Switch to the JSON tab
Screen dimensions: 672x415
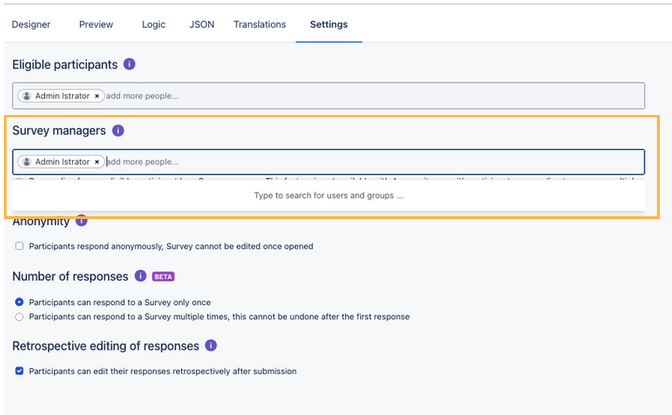(x=201, y=24)
